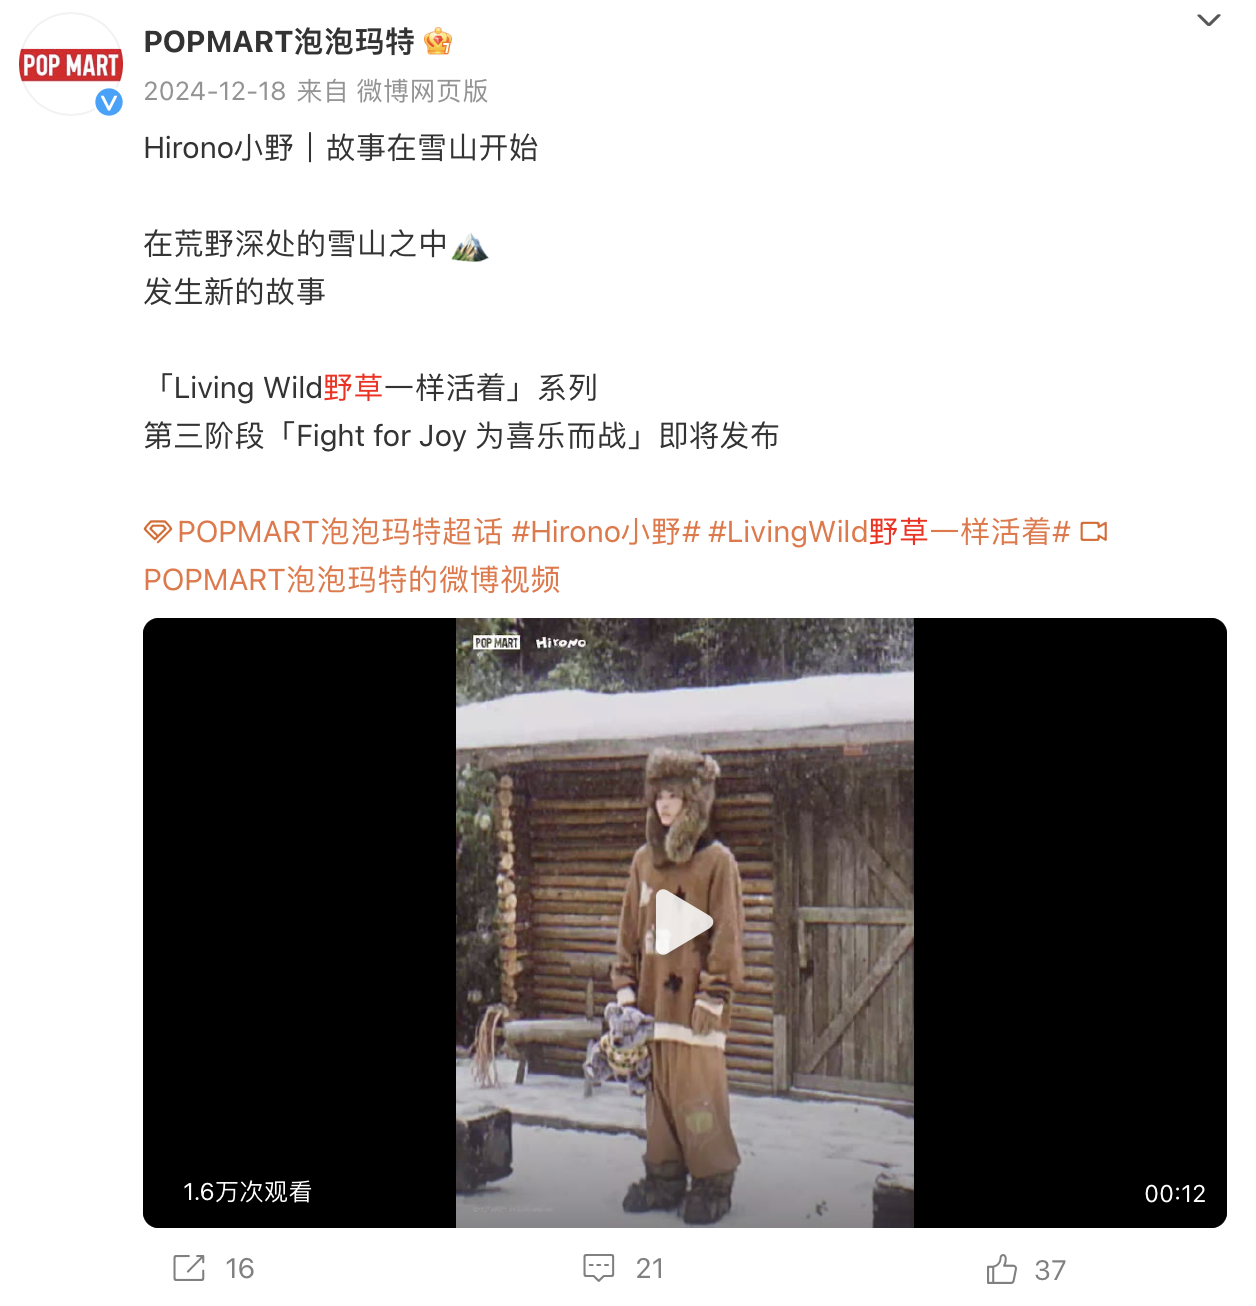The image size is (1256, 1306).
Task: Repost via the share icon
Action: (x=189, y=1268)
